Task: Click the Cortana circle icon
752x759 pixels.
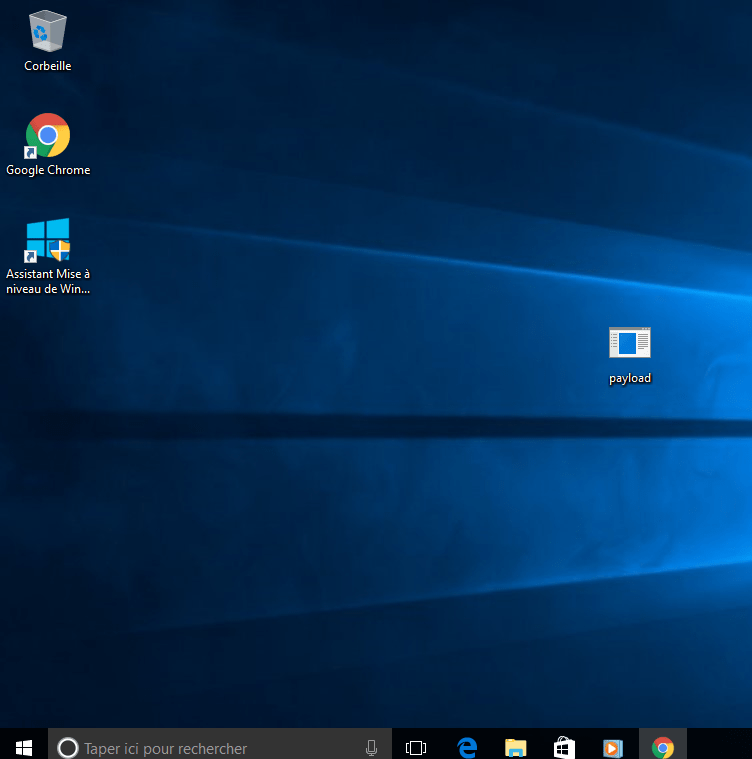Action: (68, 747)
